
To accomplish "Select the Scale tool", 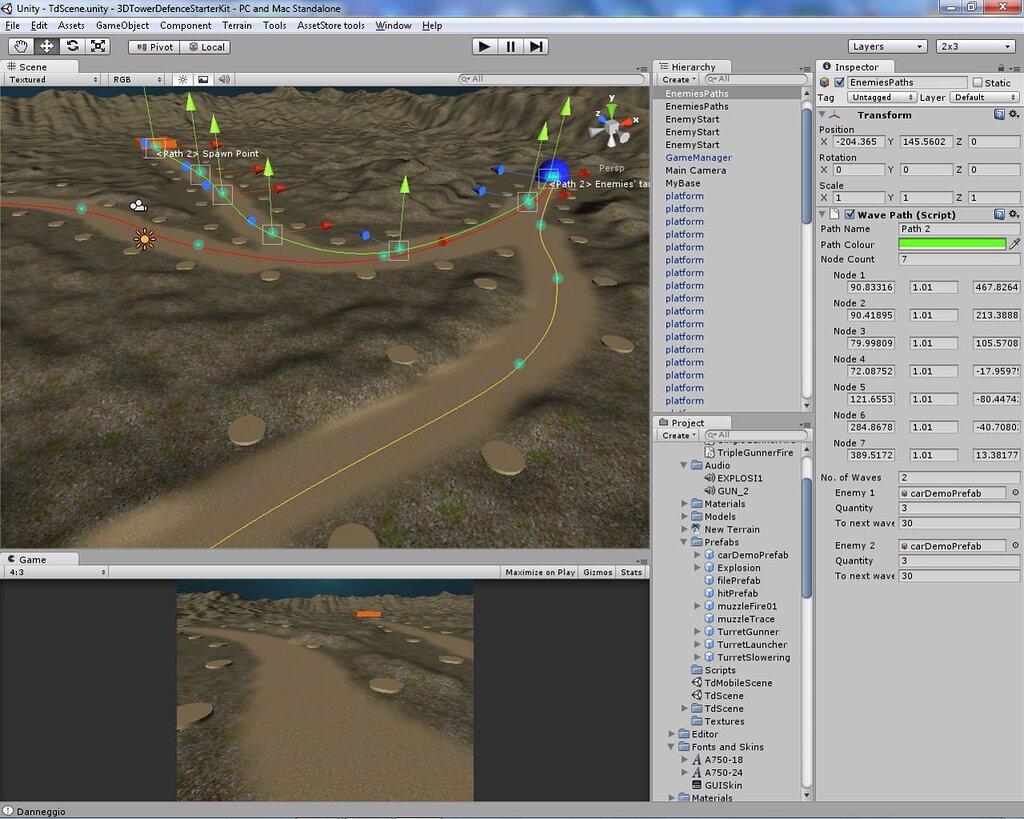I will pyautogui.click(x=98, y=46).
